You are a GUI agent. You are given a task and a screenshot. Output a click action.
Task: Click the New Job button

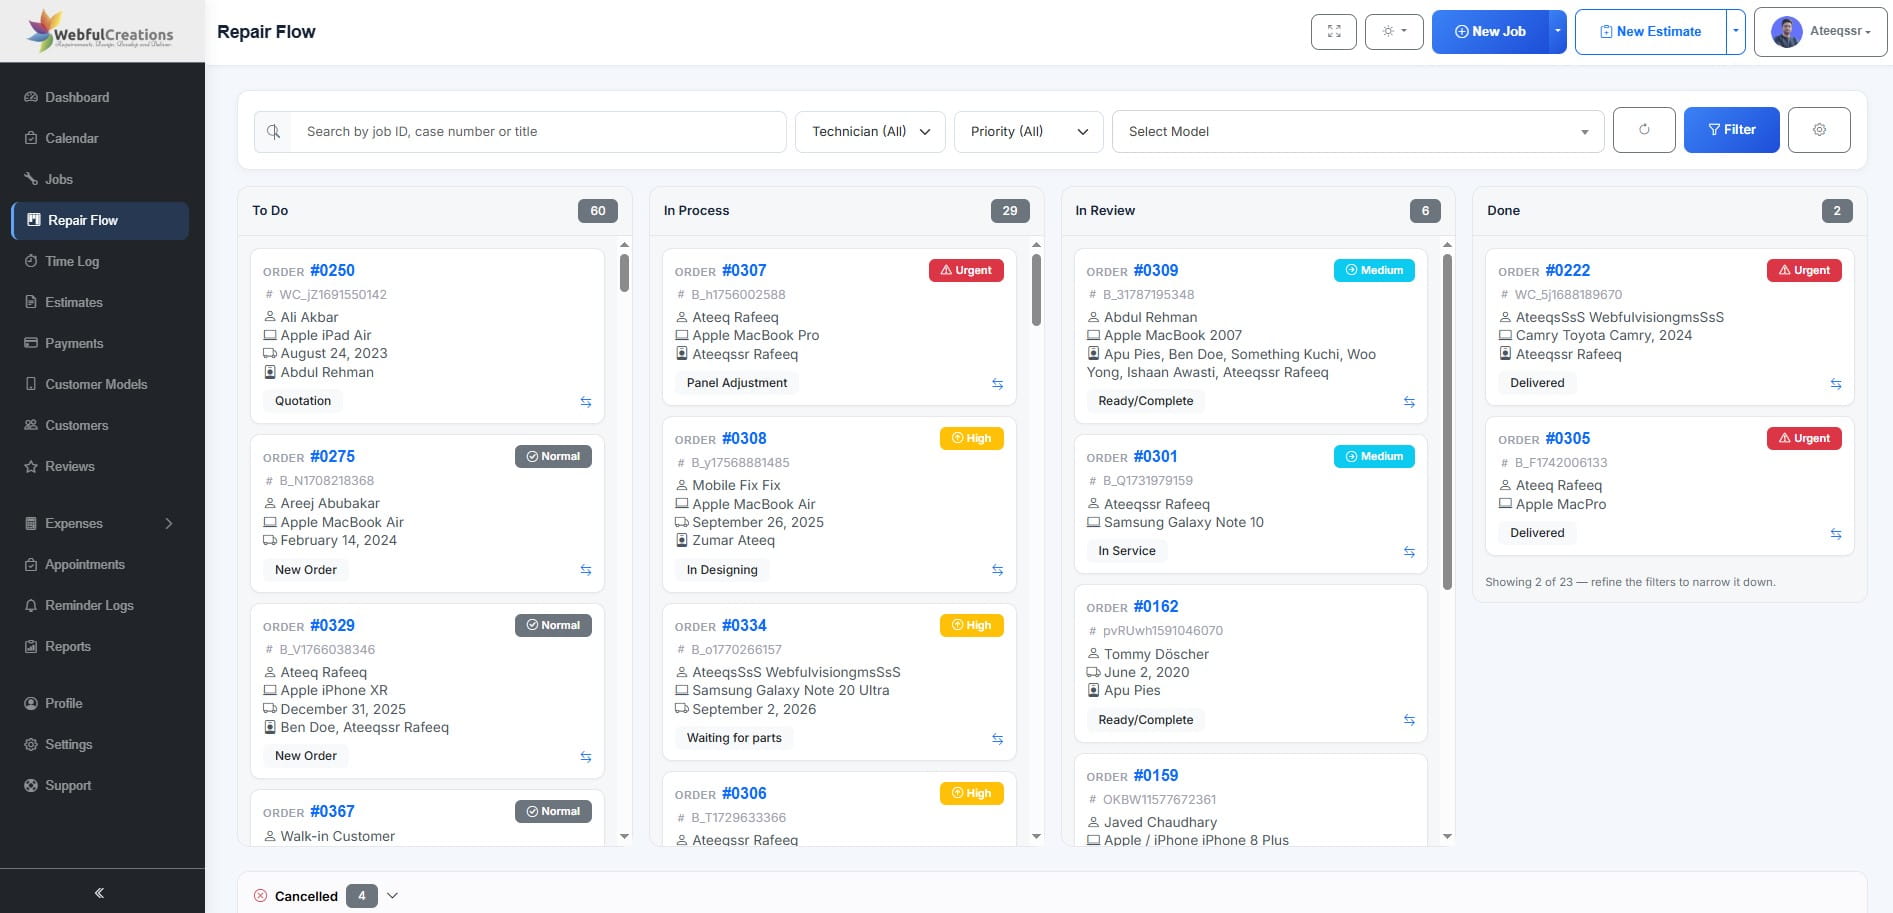[x=1490, y=32]
